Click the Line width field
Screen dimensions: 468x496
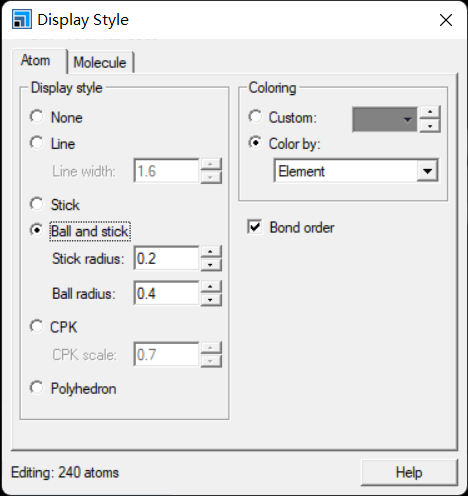click(166, 171)
